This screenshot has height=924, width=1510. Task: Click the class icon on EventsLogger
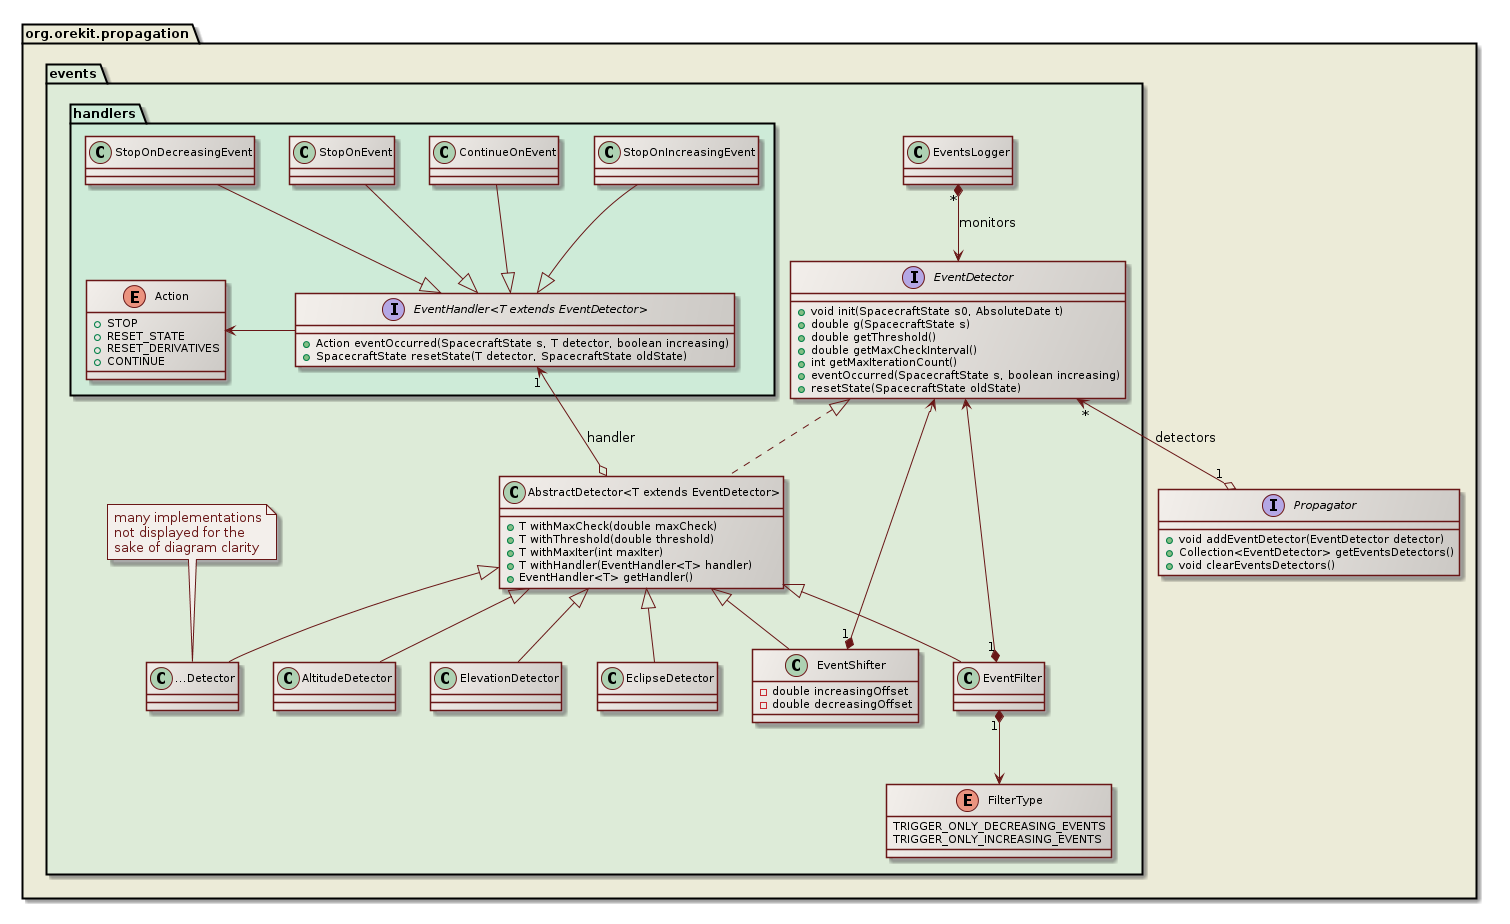pos(917,153)
